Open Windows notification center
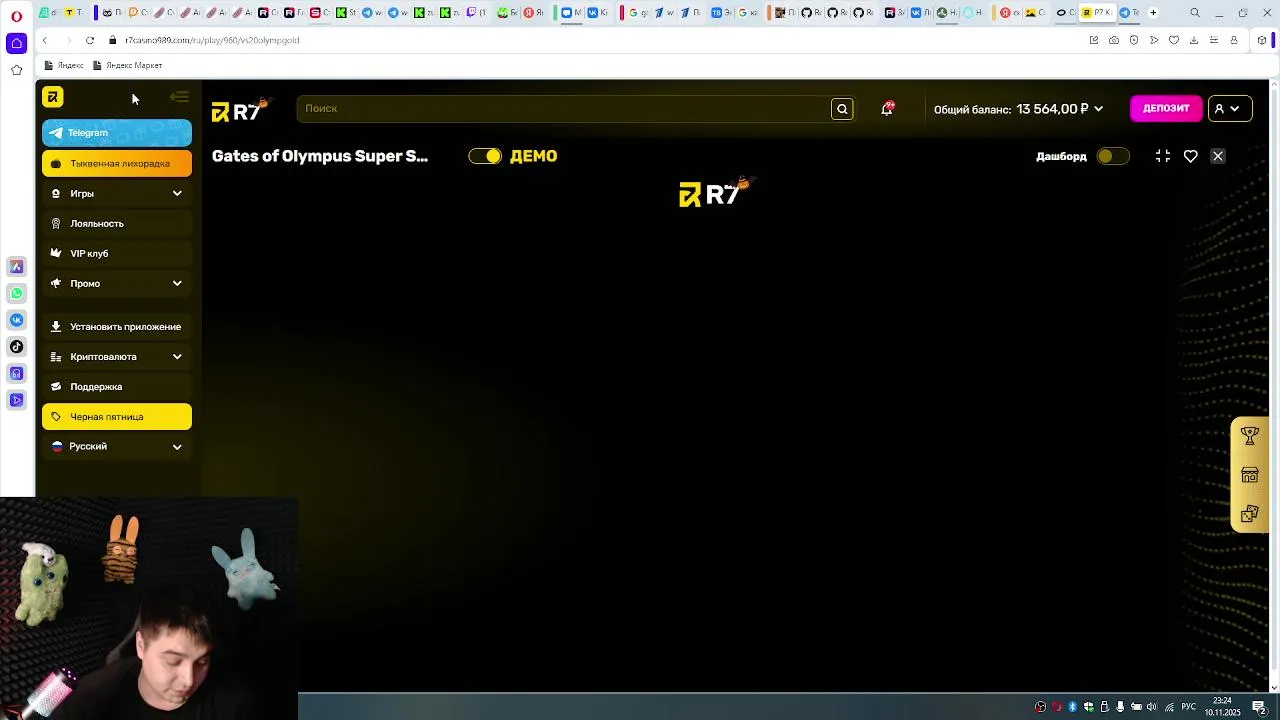This screenshot has height=720, width=1280. 1260,707
